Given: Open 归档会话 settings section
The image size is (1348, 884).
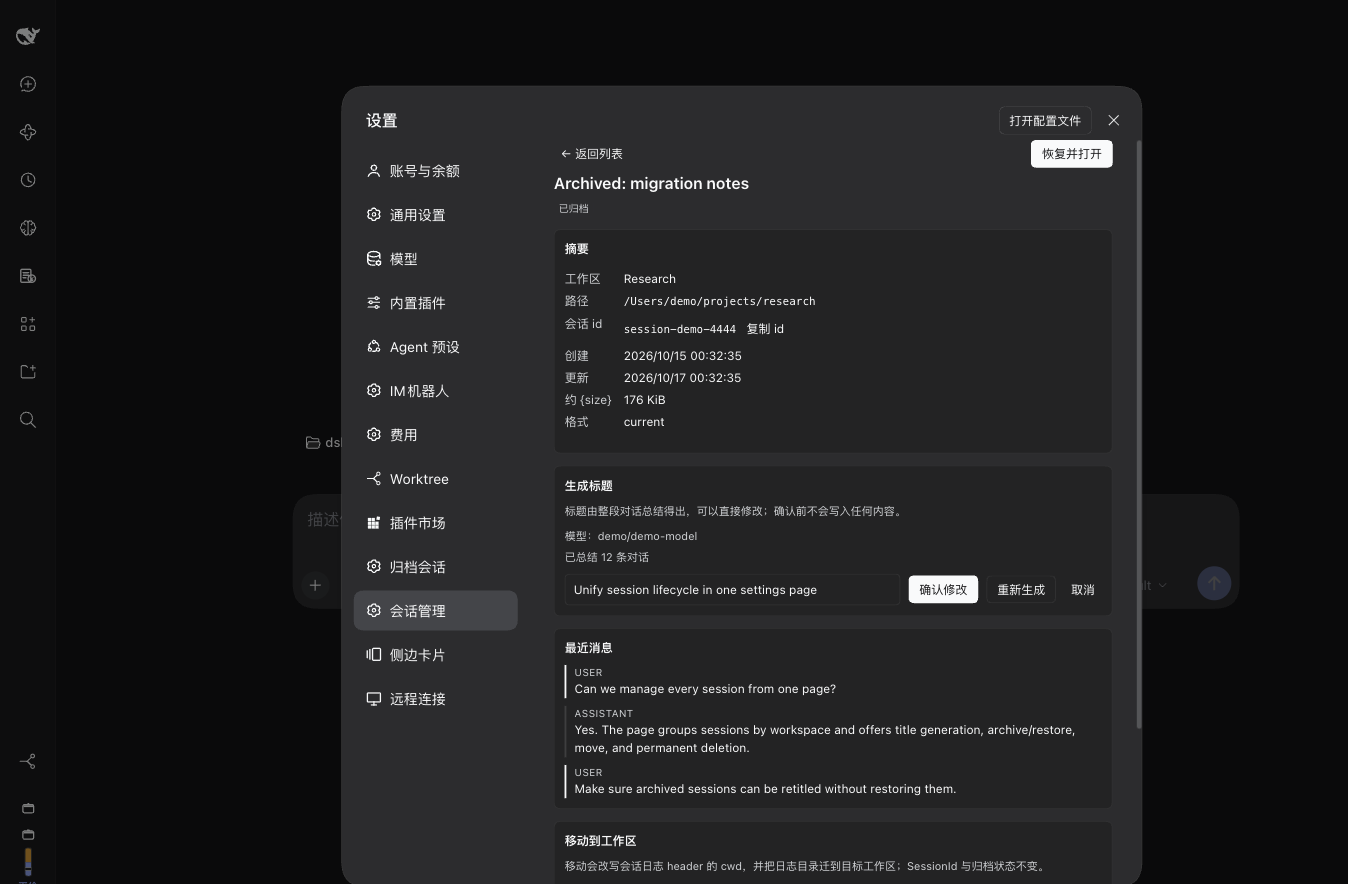Looking at the screenshot, I should [x=435, y=567].
